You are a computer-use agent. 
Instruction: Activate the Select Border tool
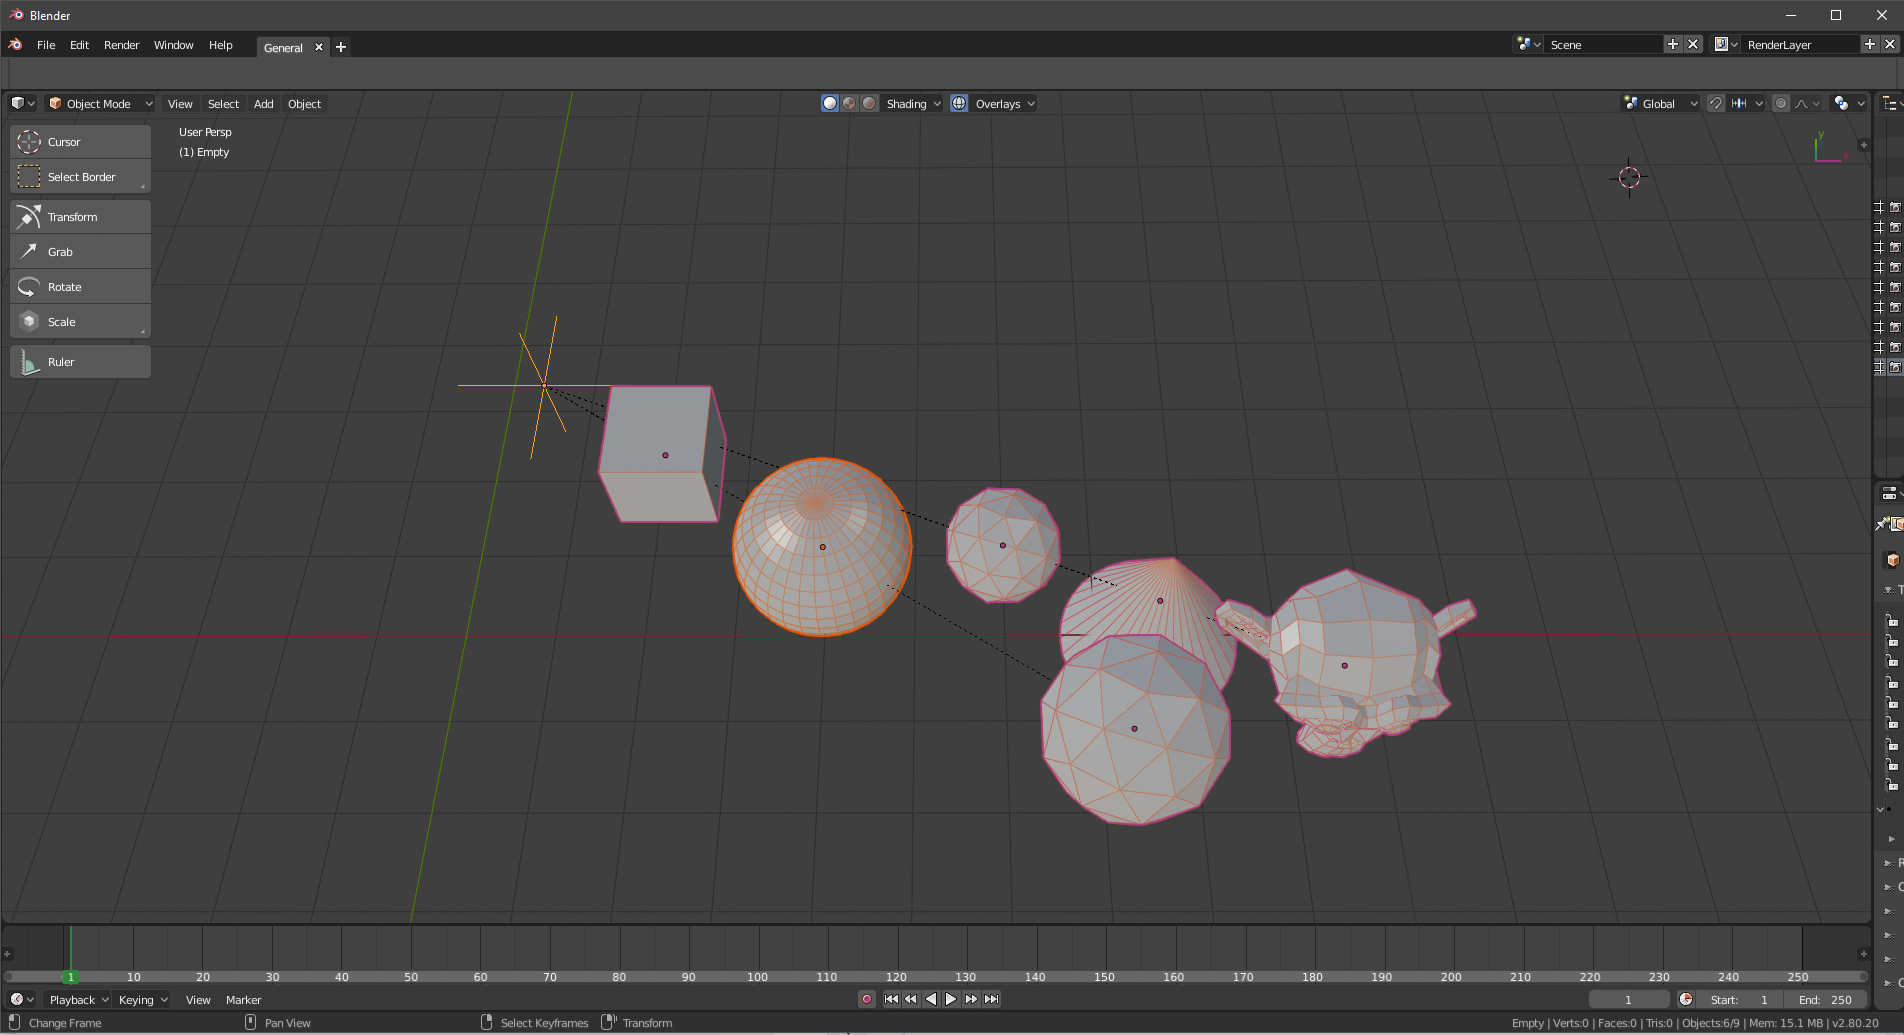coord(80,177)
